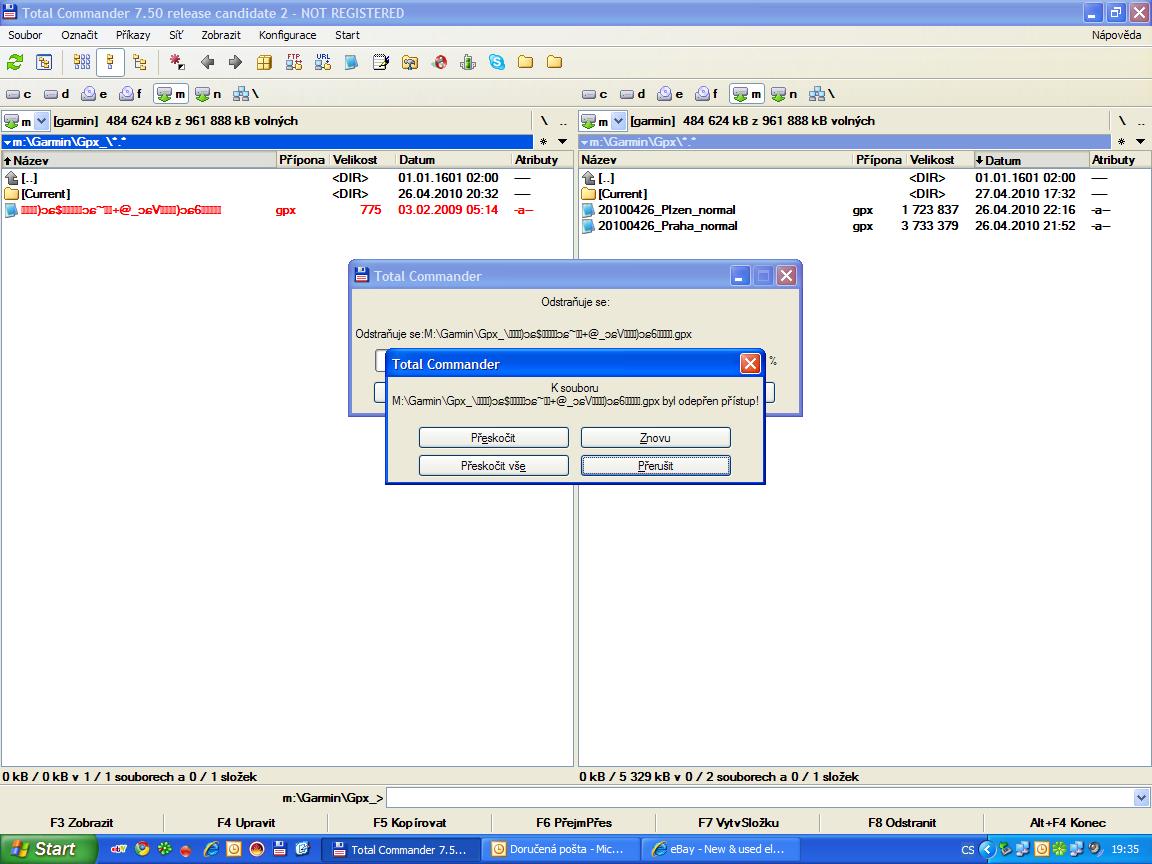Switch right panel to drive n

click(784, 94)
